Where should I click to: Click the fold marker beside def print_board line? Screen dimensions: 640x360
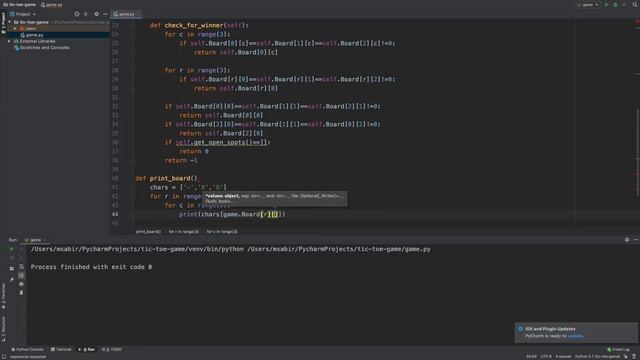[133, 178]
